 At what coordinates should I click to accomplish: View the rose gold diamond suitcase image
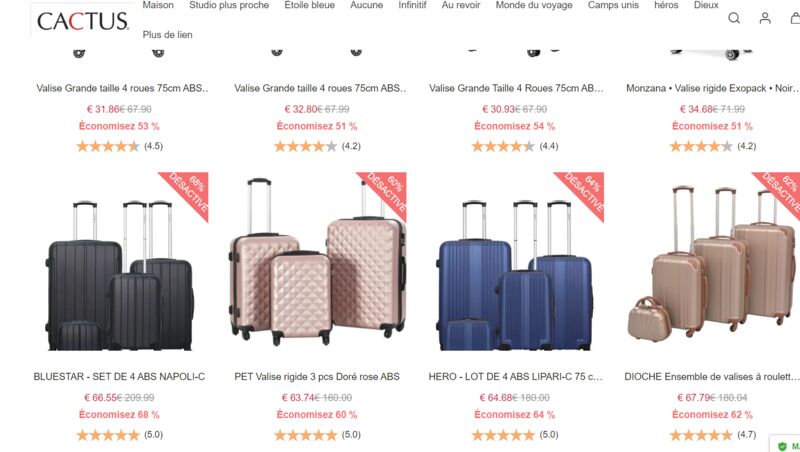(317, 261)
